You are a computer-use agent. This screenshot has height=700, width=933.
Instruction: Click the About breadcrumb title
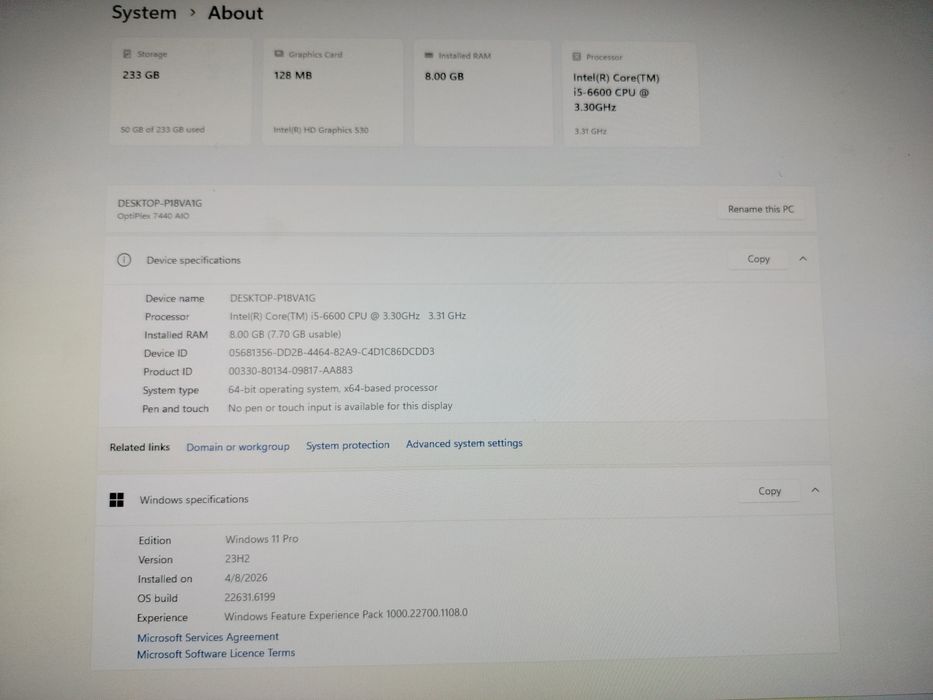tap(235, 13)
